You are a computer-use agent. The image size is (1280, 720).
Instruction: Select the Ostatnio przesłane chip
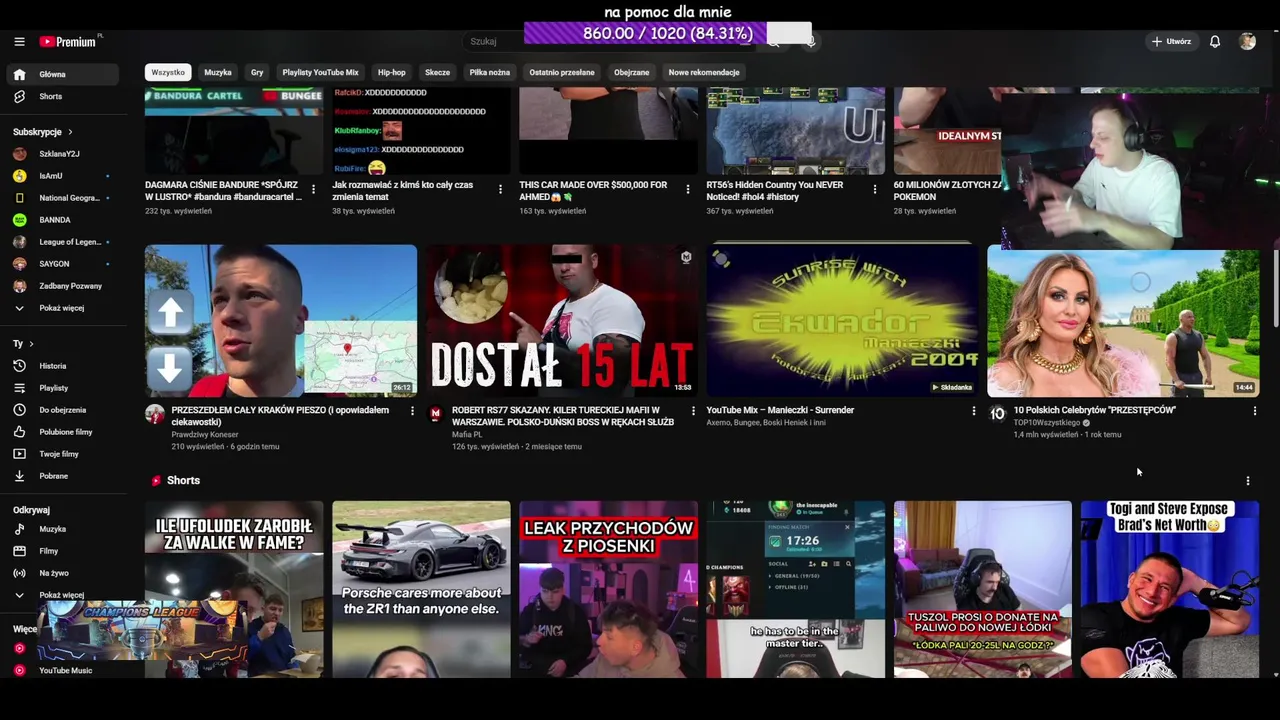[562, 72]
